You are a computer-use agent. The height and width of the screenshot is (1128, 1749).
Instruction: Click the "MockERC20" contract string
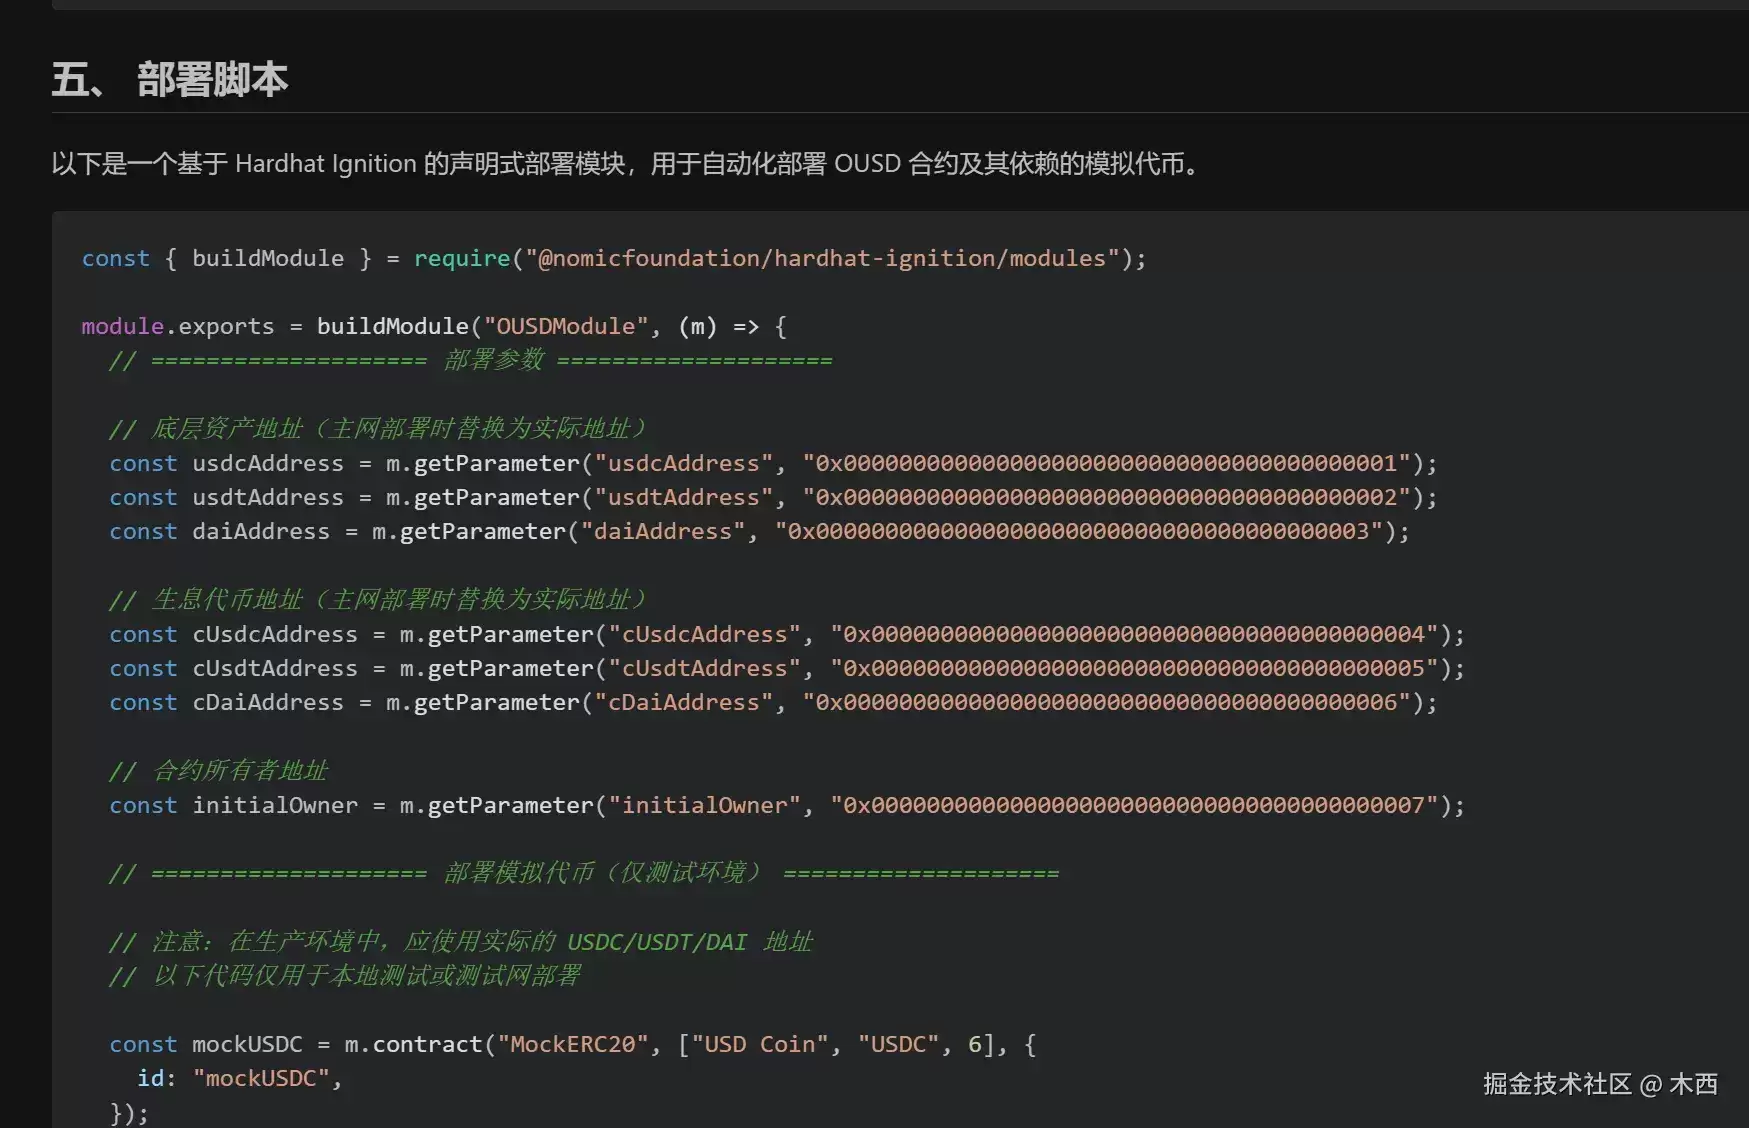click(573, 1044)
